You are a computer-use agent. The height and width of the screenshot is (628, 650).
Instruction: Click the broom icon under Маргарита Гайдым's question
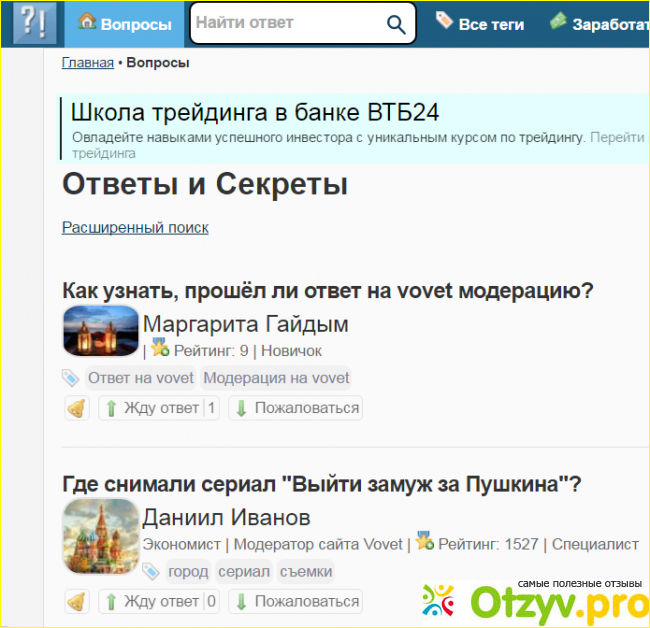[76, 408]
